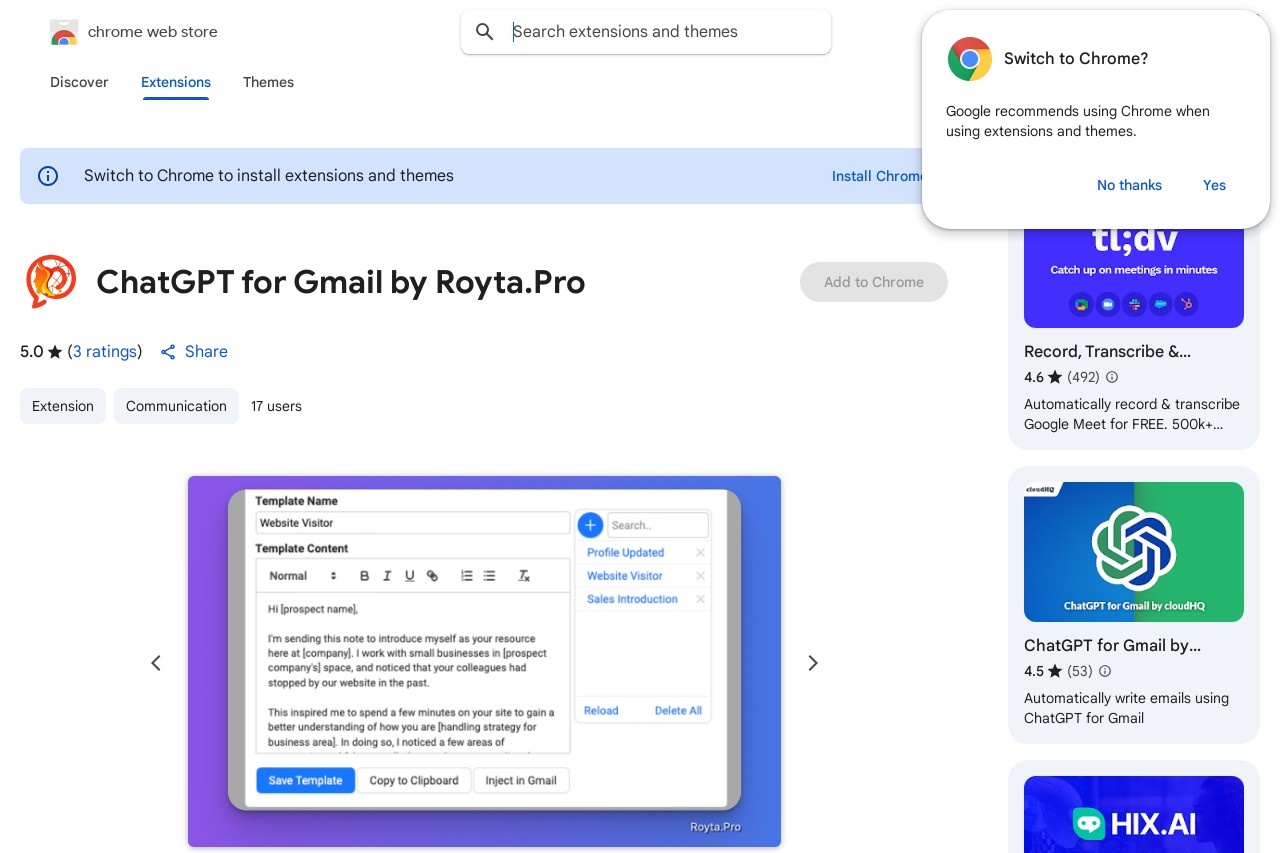Image resolution: width=1280 pixels, height=853 pixels.
Task: Click 'Switch to Chrome to install extensions' banner text
Action: pos(269,176)
